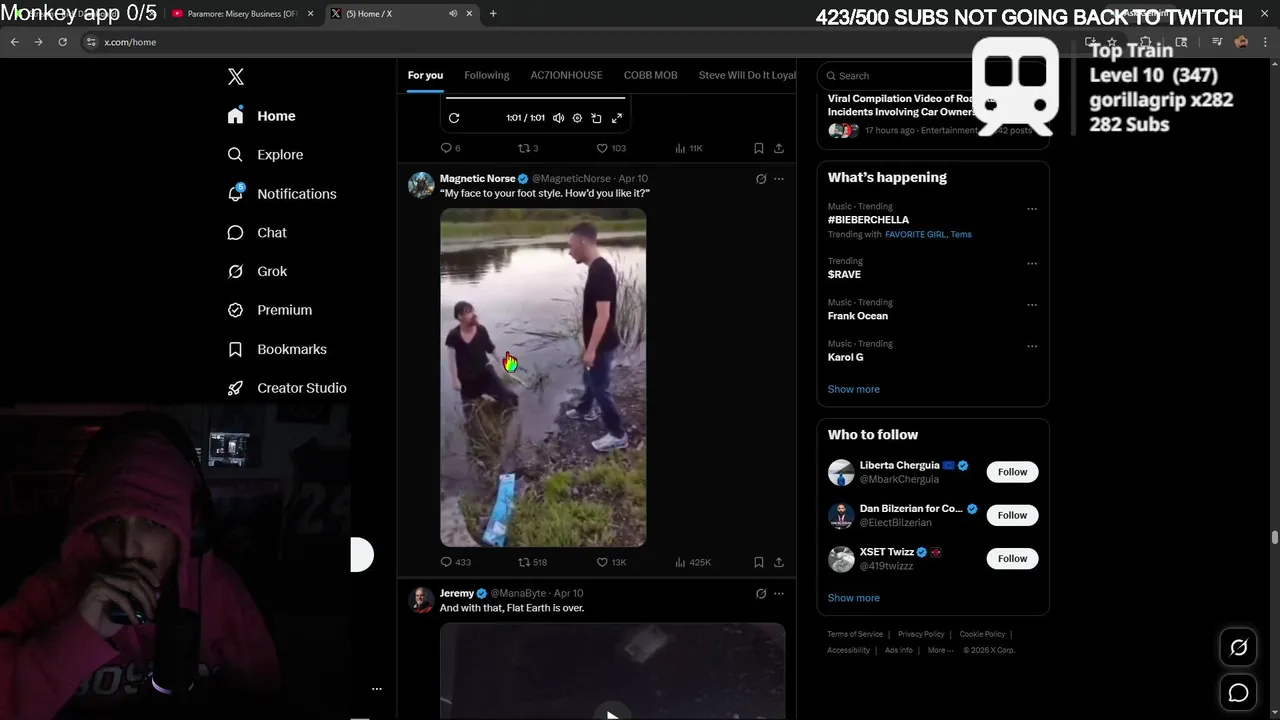Open the Terms of Service footer link
This screenshot has height=720, width=1280.
pyautogui.click(x=855, y=634)
